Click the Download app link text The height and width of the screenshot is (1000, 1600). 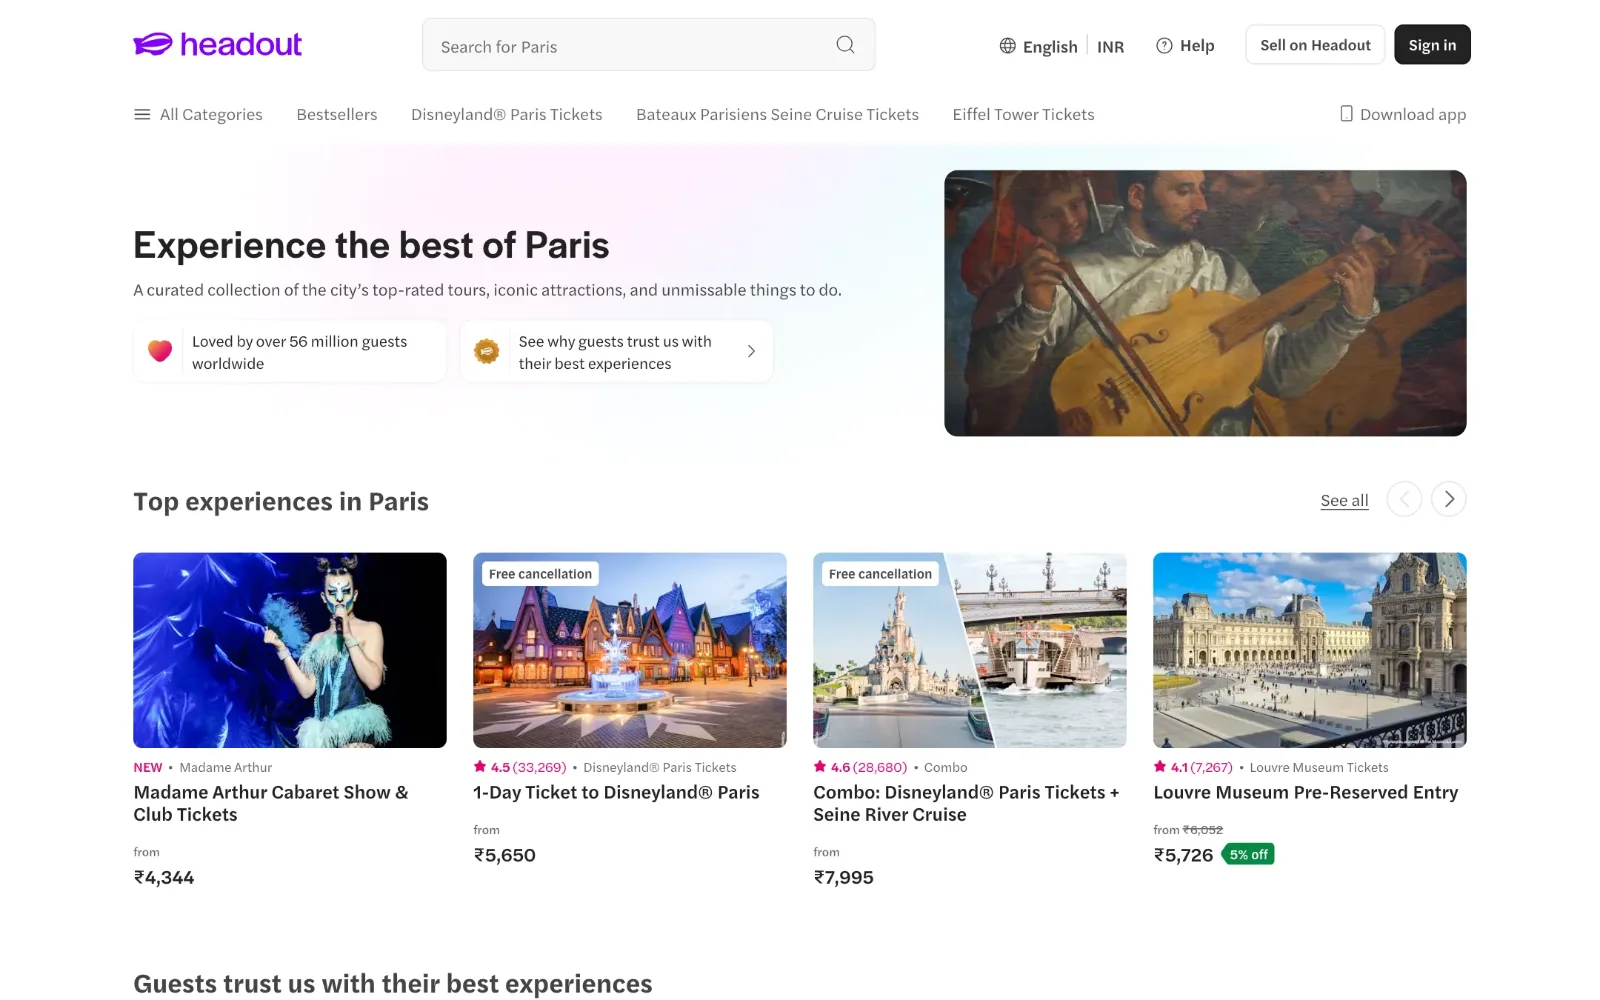[1413, 115]
